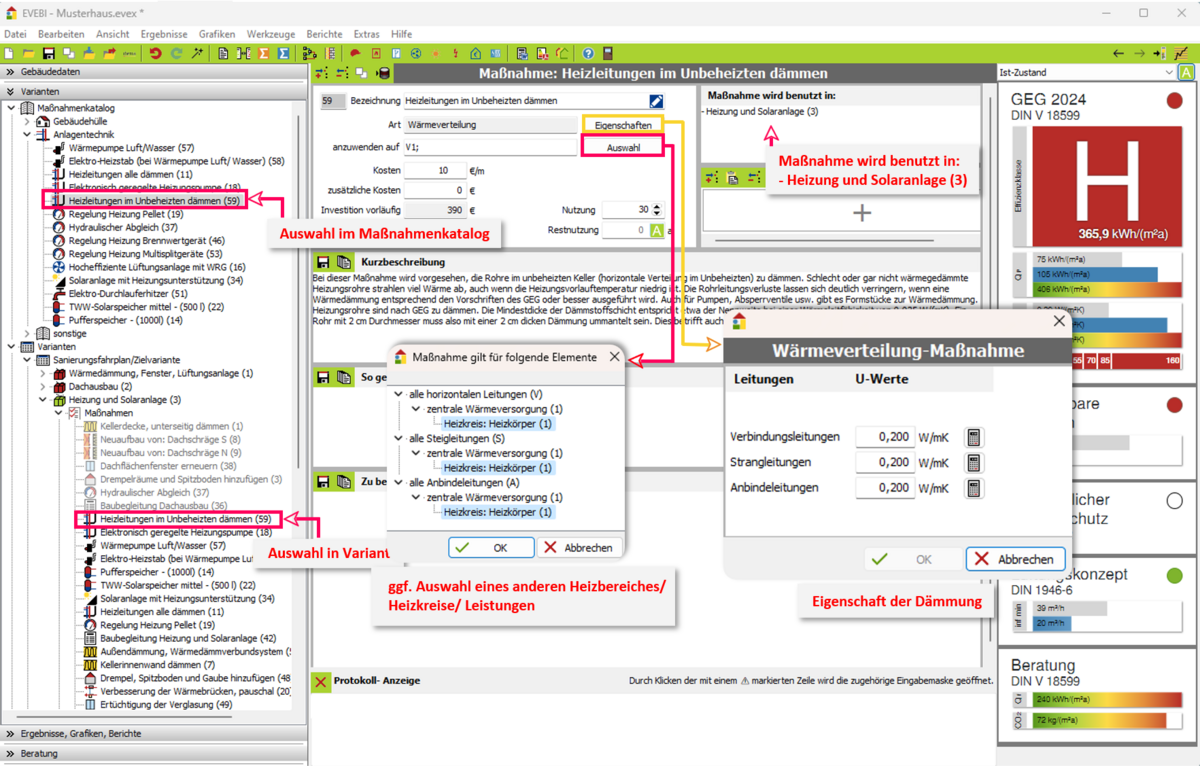Expand the Gebäudehülle tree node
Viewport: 1200px width, 766px height.
point(27,121)
